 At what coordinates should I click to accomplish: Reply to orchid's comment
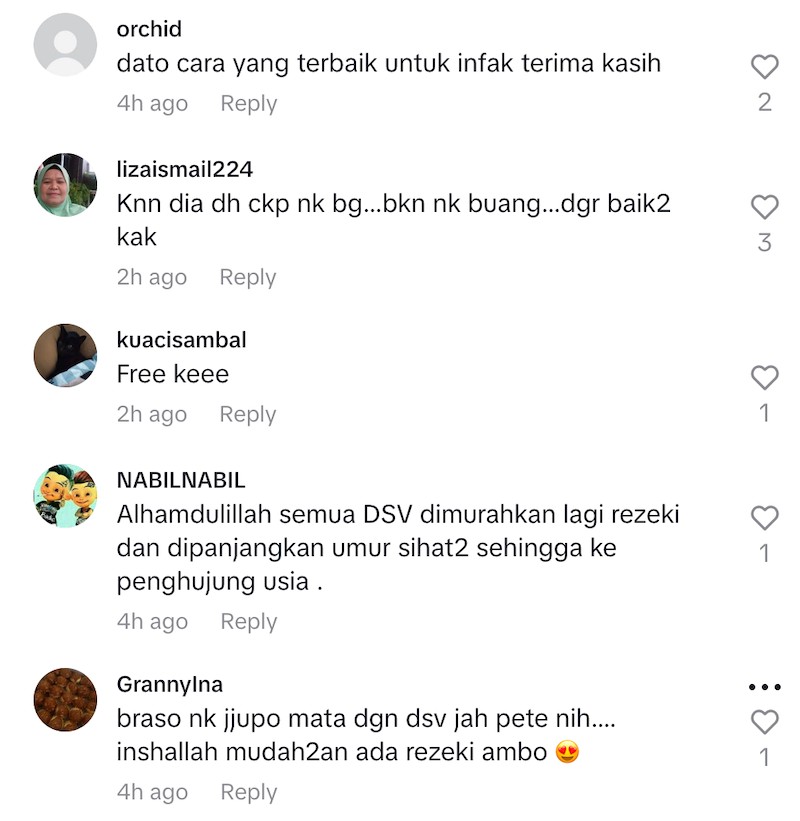[x=249, y=104]
